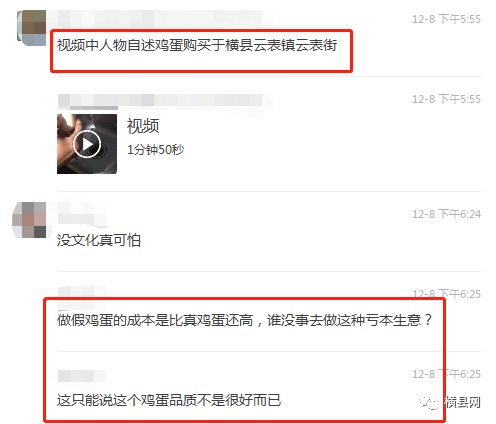496x424 pixels.
Task: Click the 12-8 下午6:24 timestamp
Action: pos(446,214)
